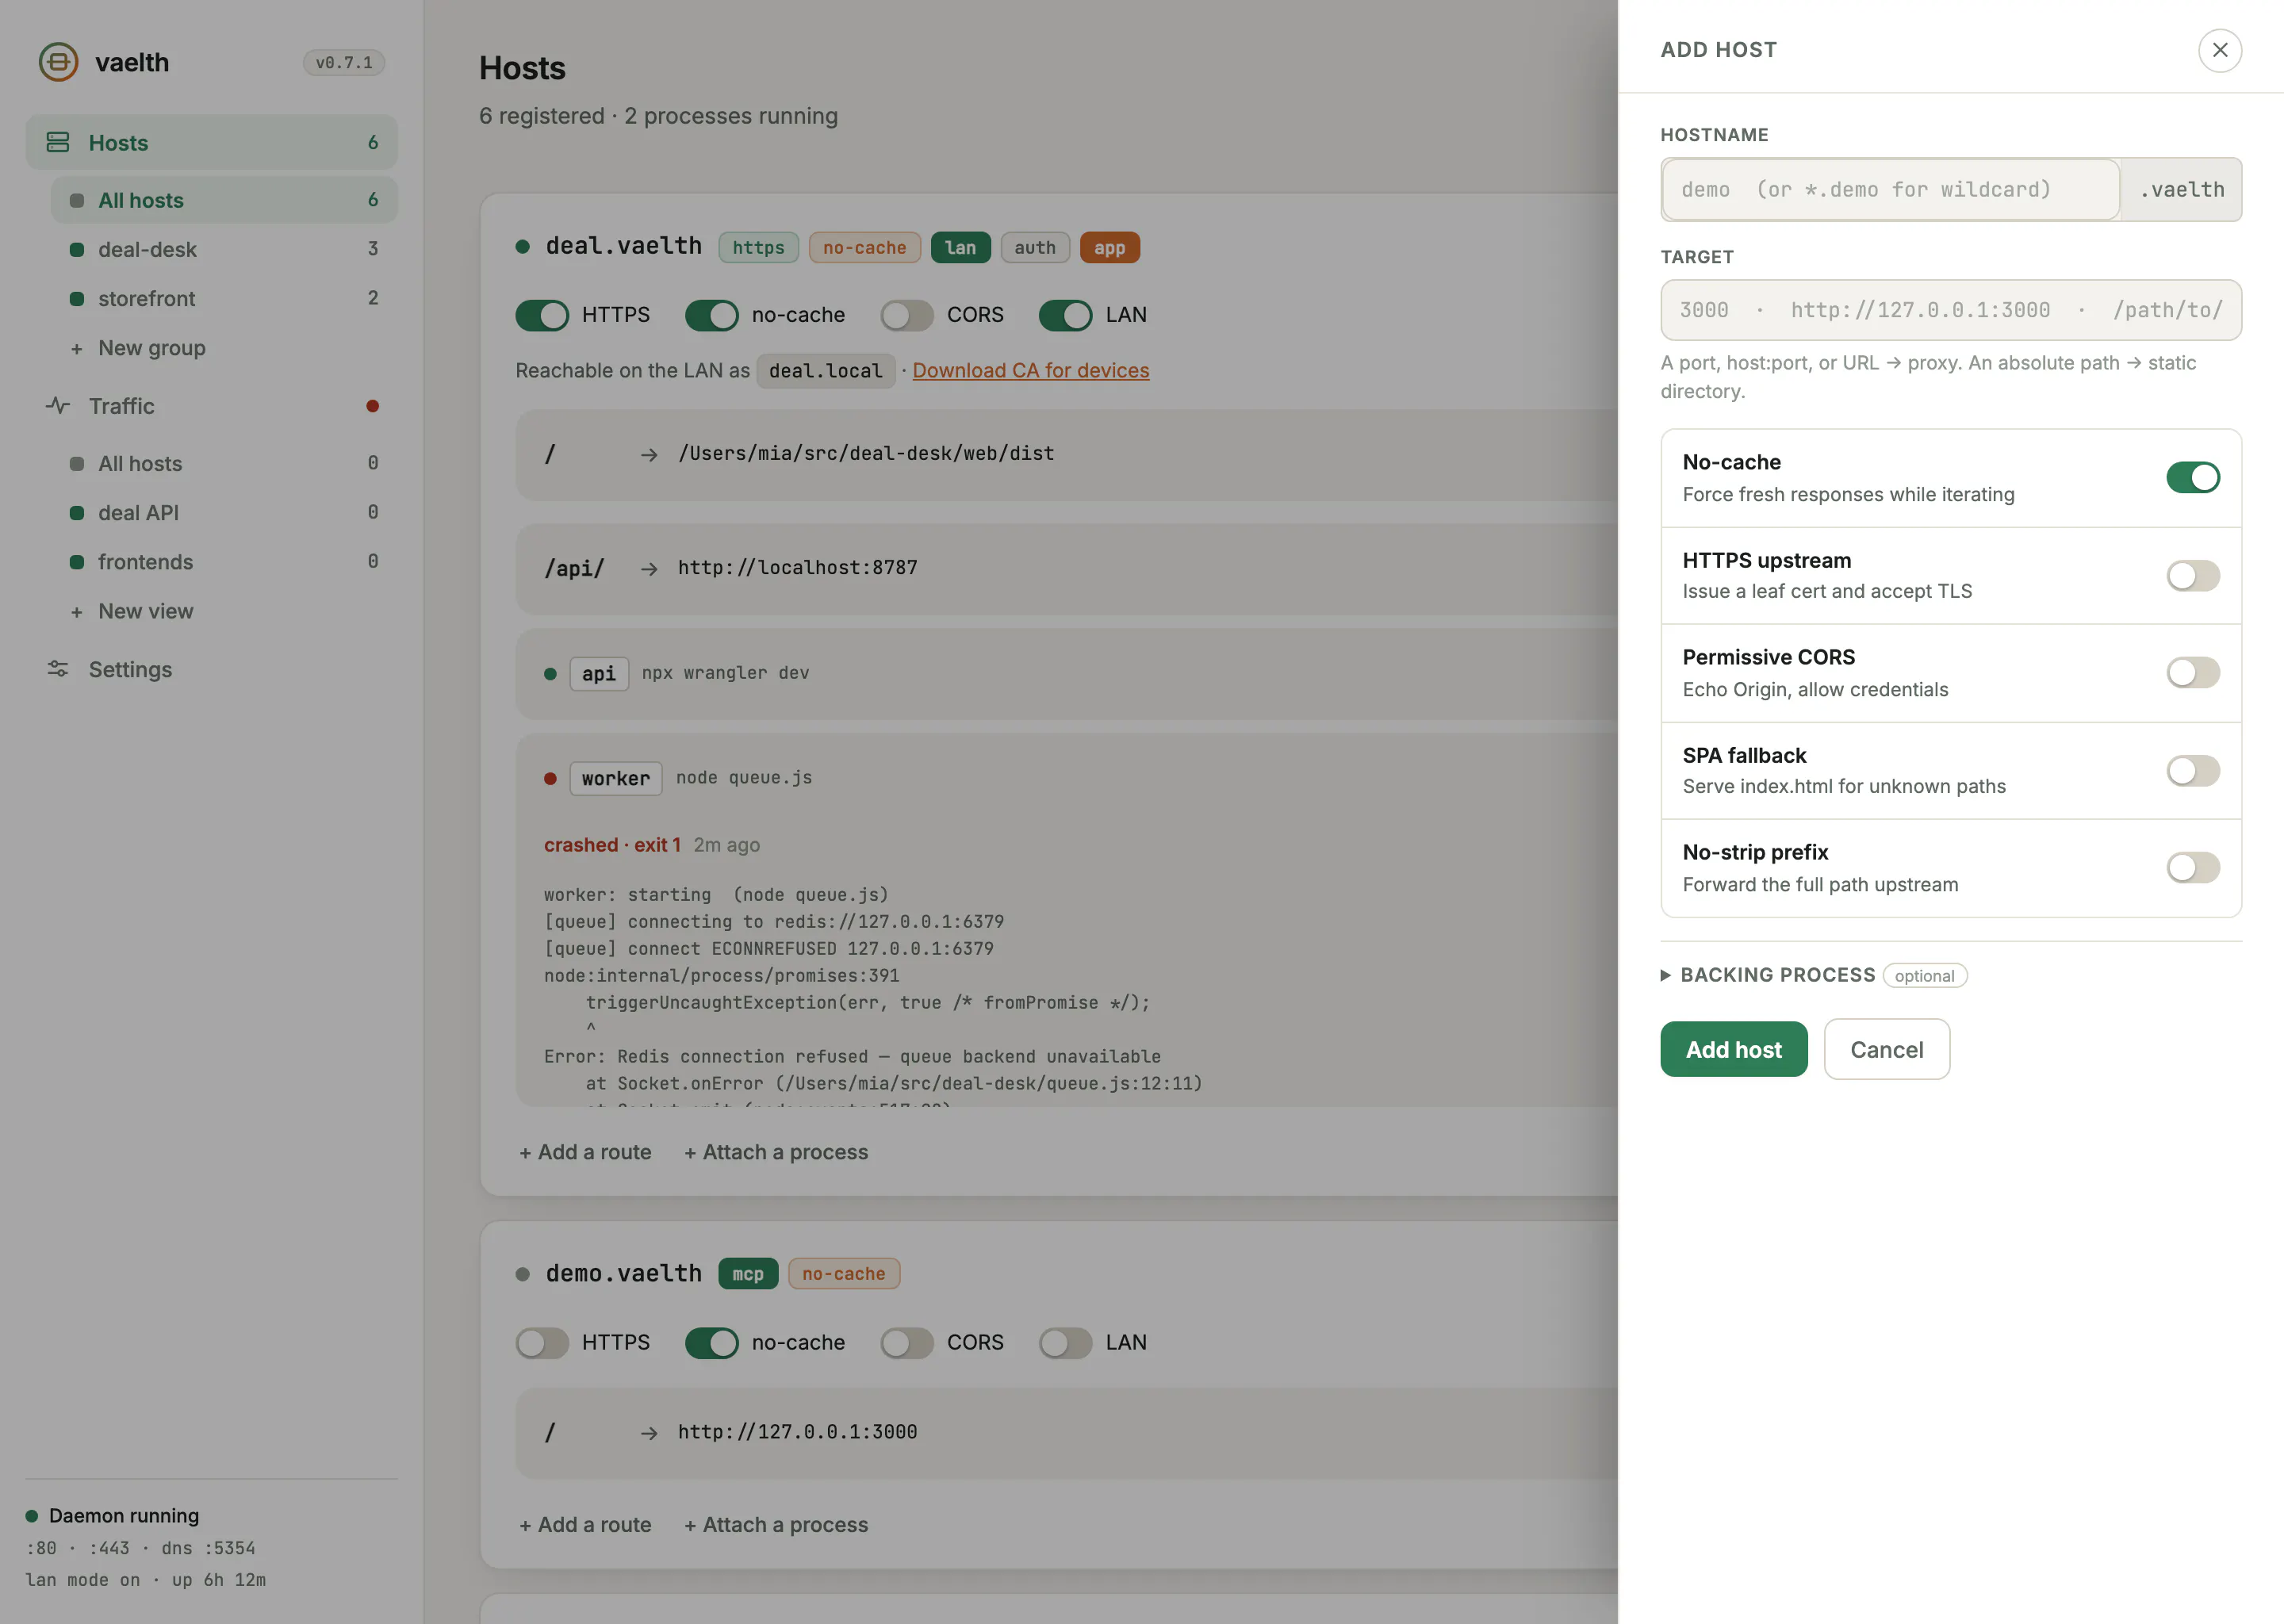Toggle no-cache for deal.vaelth
This screenshot has height=1624, width=2284.
coord(712,315)
